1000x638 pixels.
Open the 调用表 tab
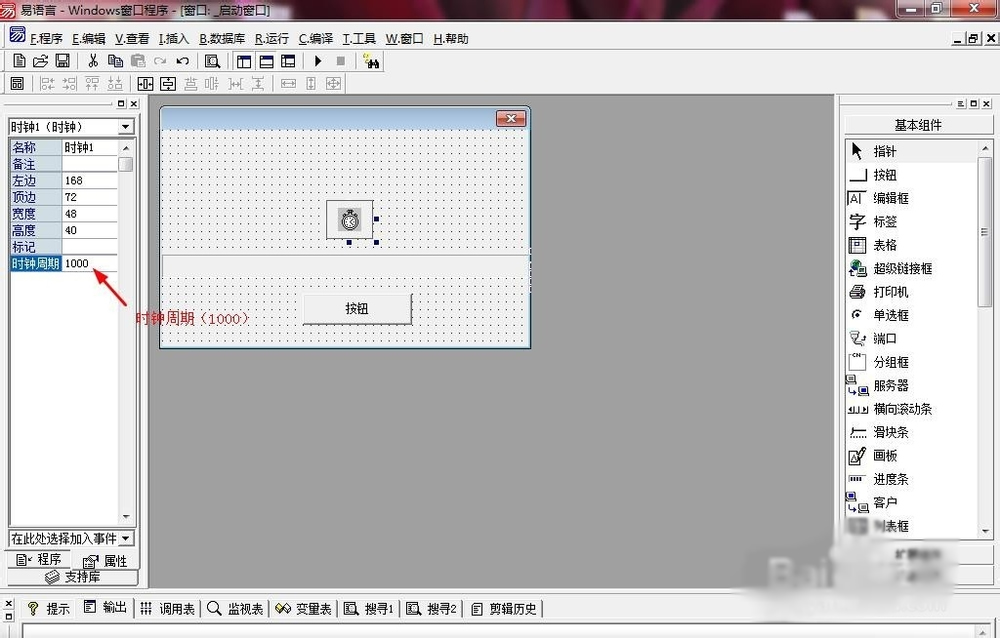pyautogui.click(x=167, y=609)
